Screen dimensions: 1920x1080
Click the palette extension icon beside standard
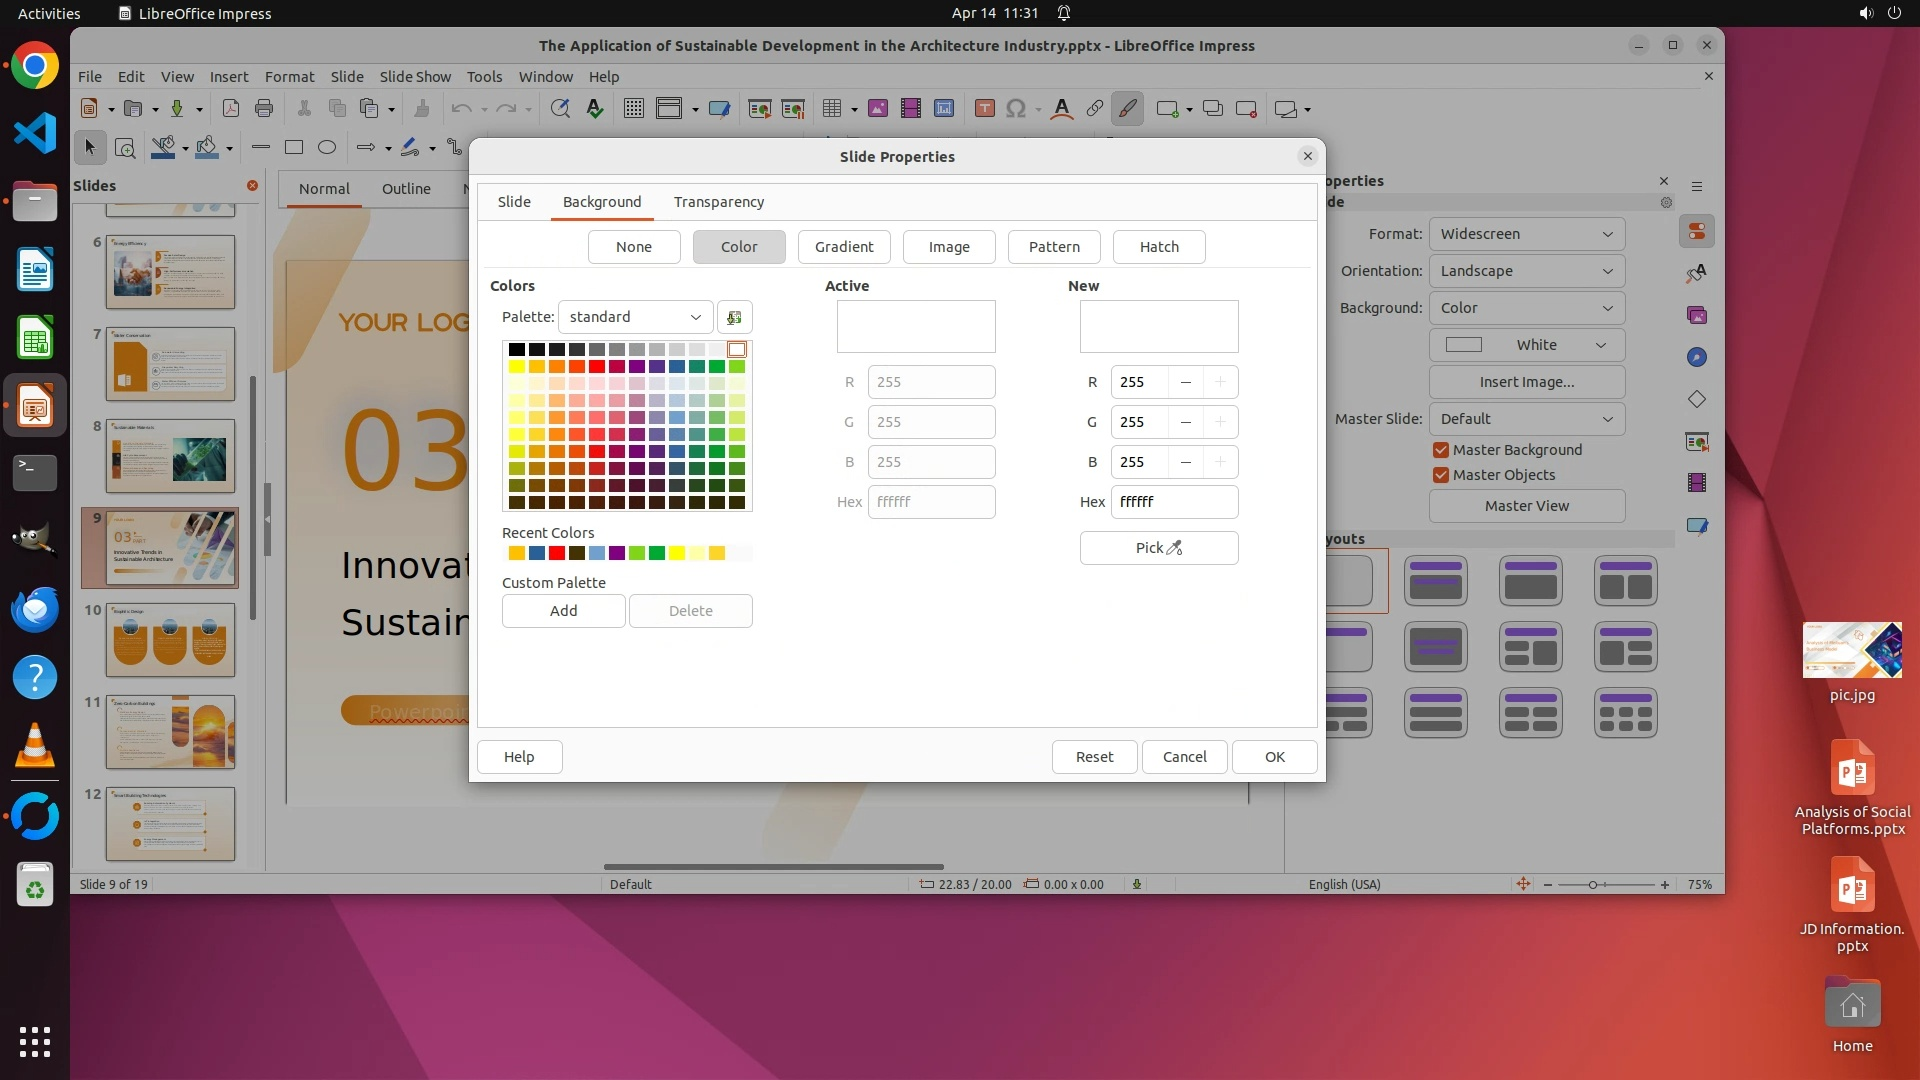734,317
